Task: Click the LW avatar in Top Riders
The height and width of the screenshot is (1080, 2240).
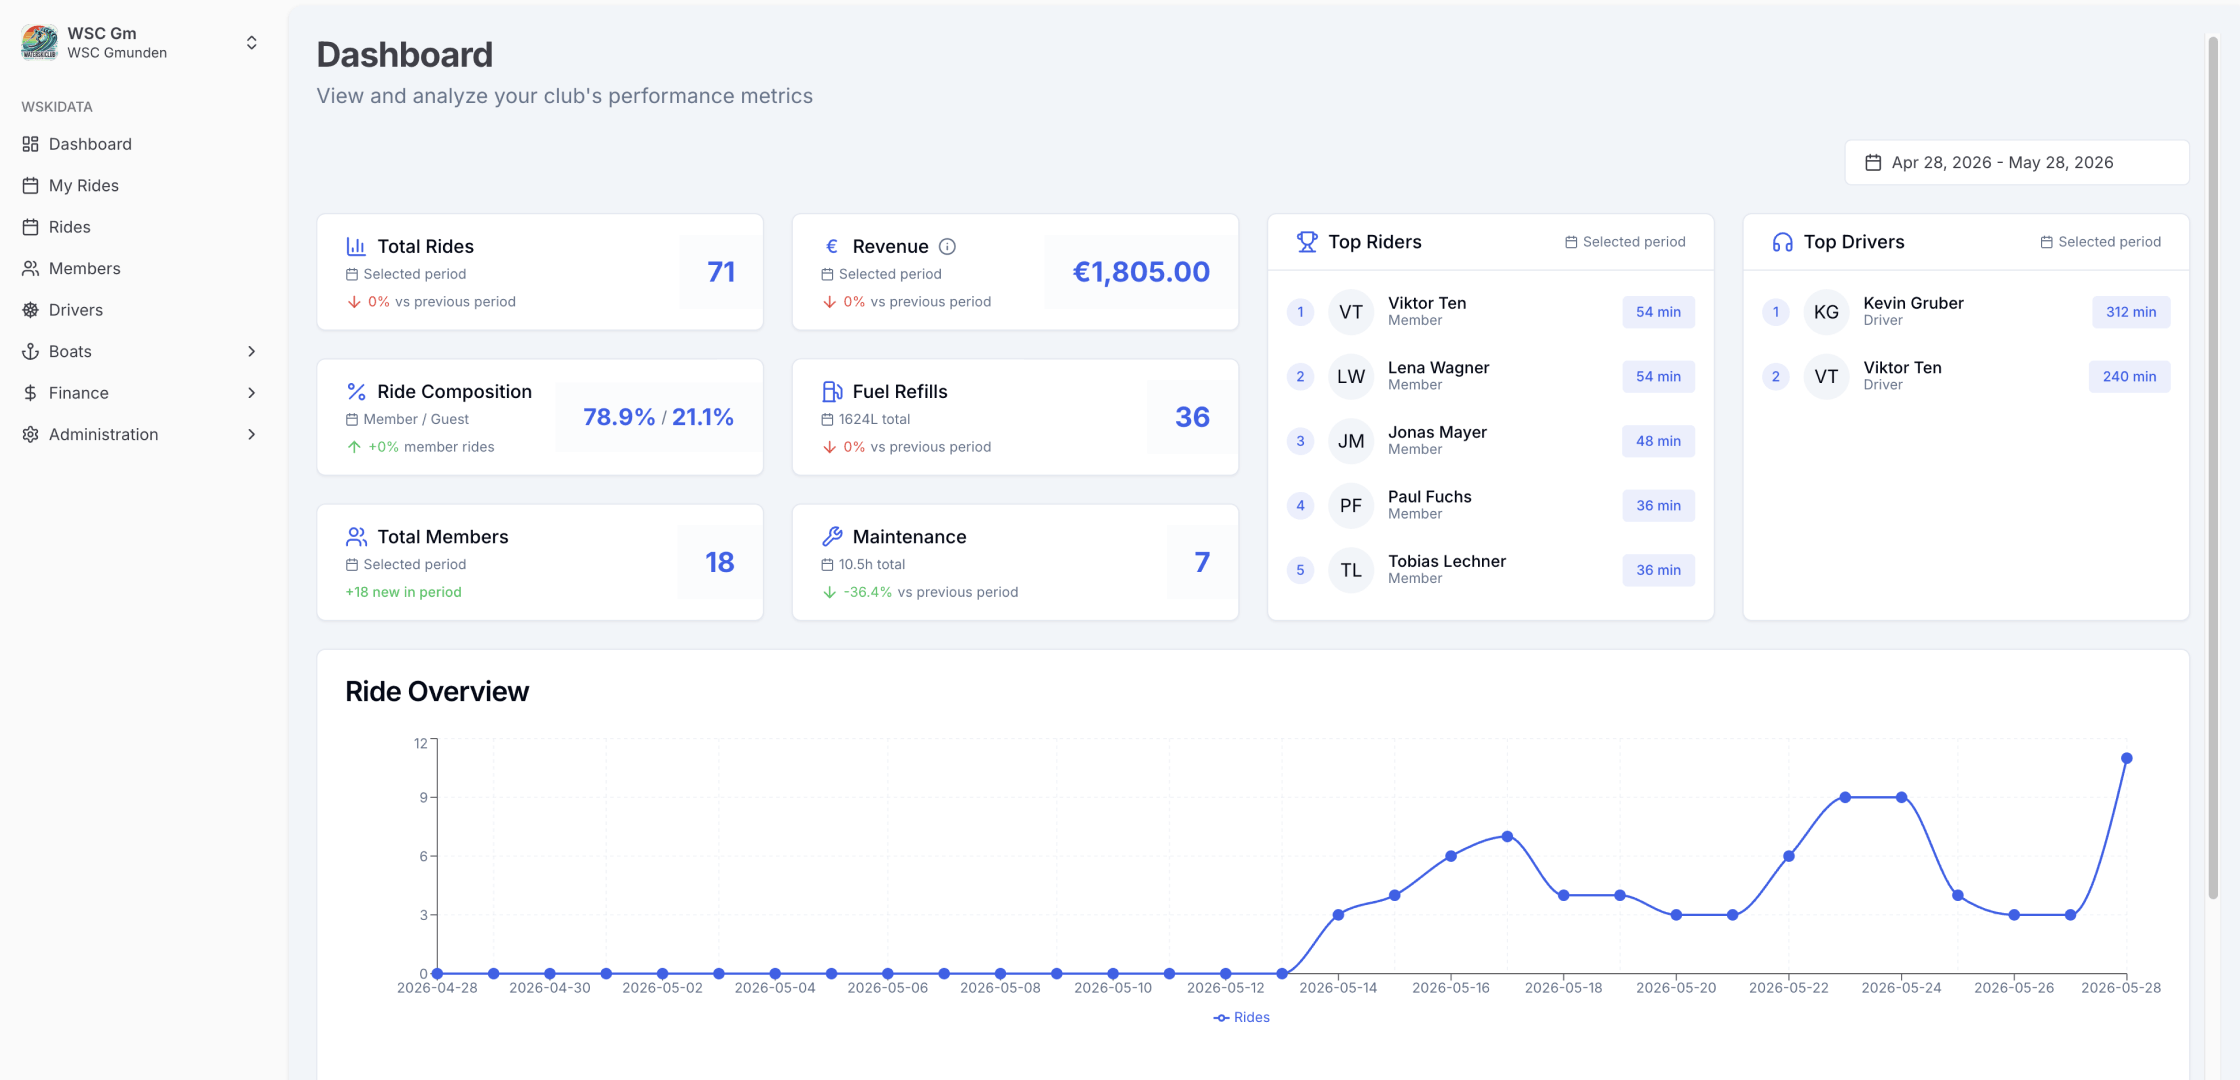Action: tap(1351, 376)
